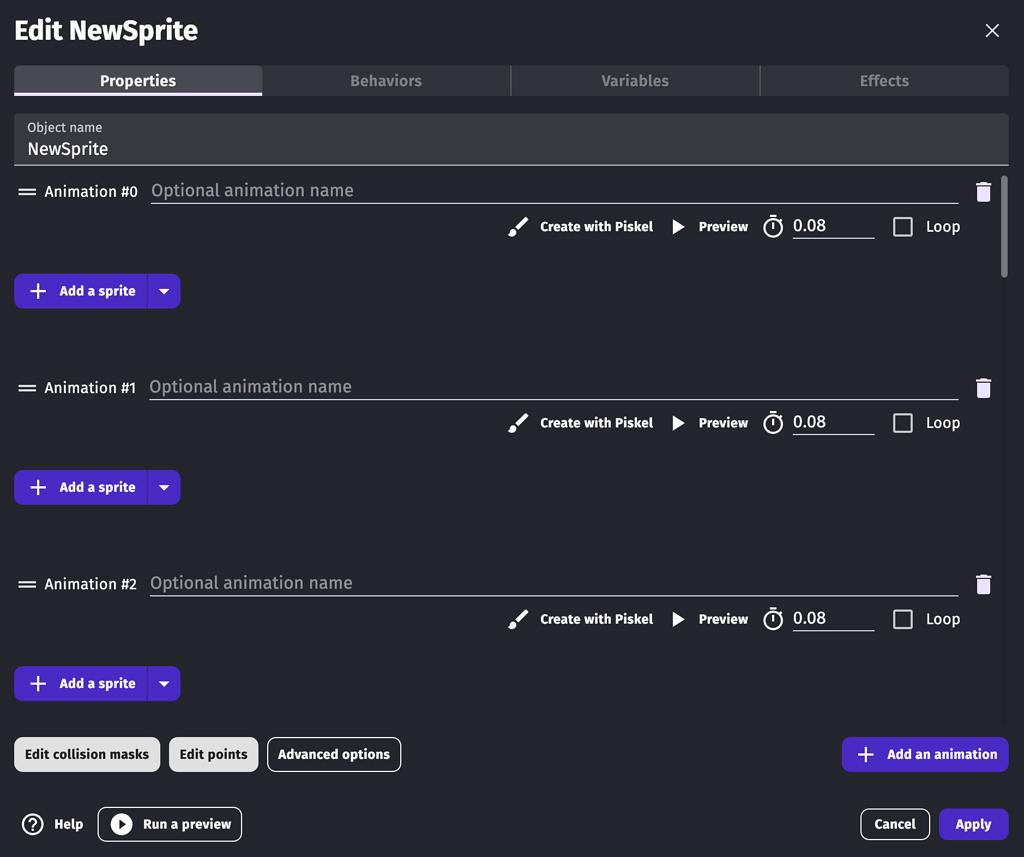Apply changes to NewSprite
The height and width of the screenshot is (857, 1024).
973,824
